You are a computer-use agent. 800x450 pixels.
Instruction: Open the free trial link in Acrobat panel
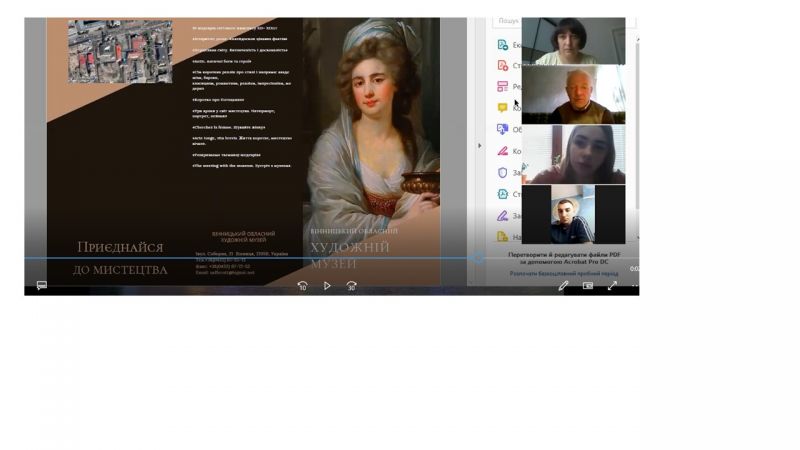pyautogui.click(x=564, y=273)
